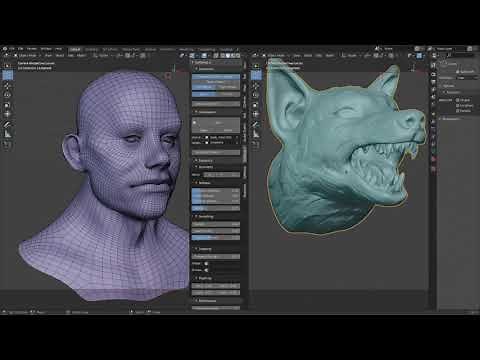
Task: Select the Measure ruler tool in right viewport
Action: click(x=256, y=134)
